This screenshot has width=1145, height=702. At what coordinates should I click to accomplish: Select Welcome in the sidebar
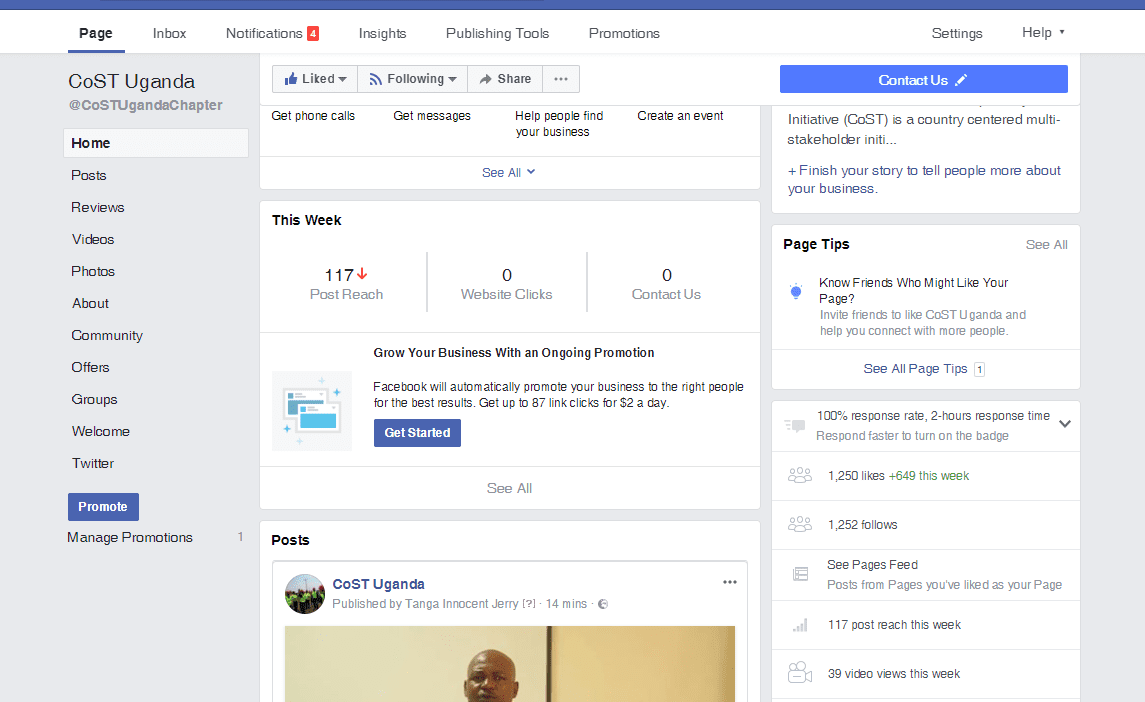point(101,431)
